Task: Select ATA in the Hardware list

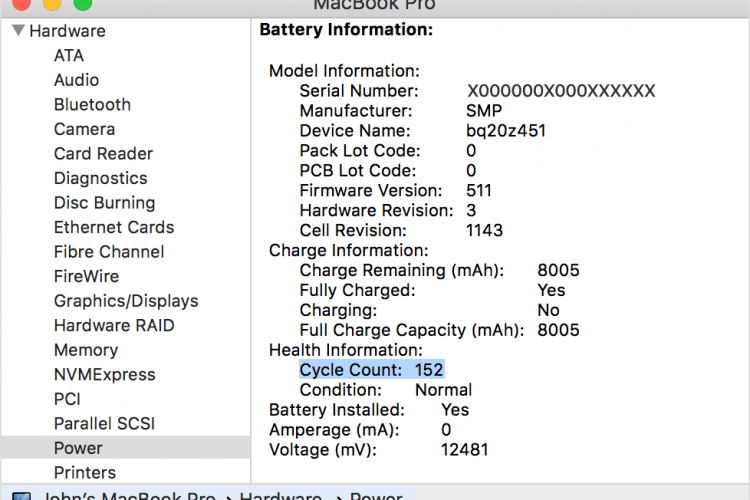Action: [x=69, y=56]
